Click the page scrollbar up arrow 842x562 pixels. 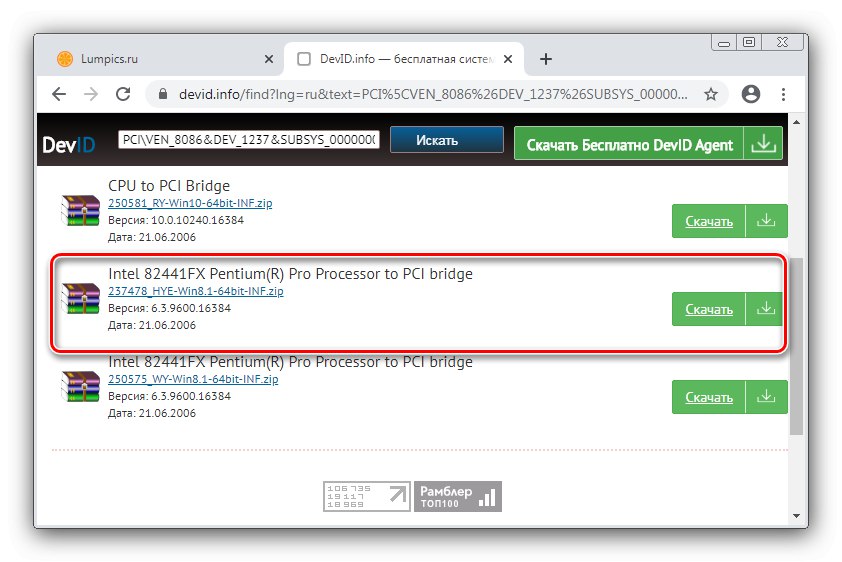pos(796,122)
